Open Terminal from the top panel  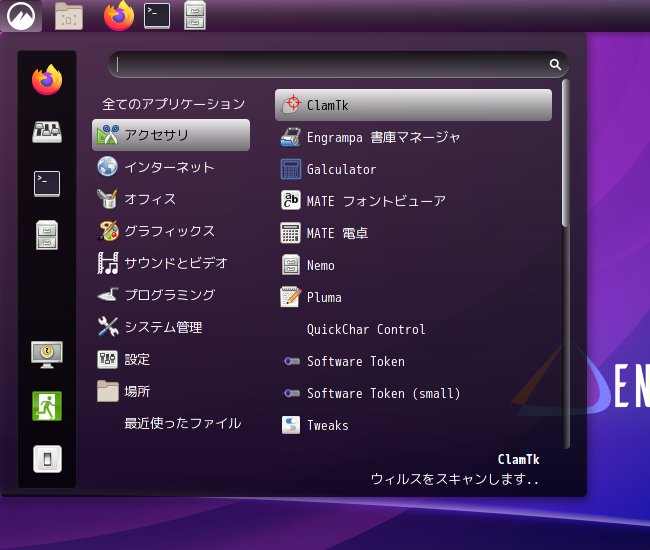(x=157, y=16)
